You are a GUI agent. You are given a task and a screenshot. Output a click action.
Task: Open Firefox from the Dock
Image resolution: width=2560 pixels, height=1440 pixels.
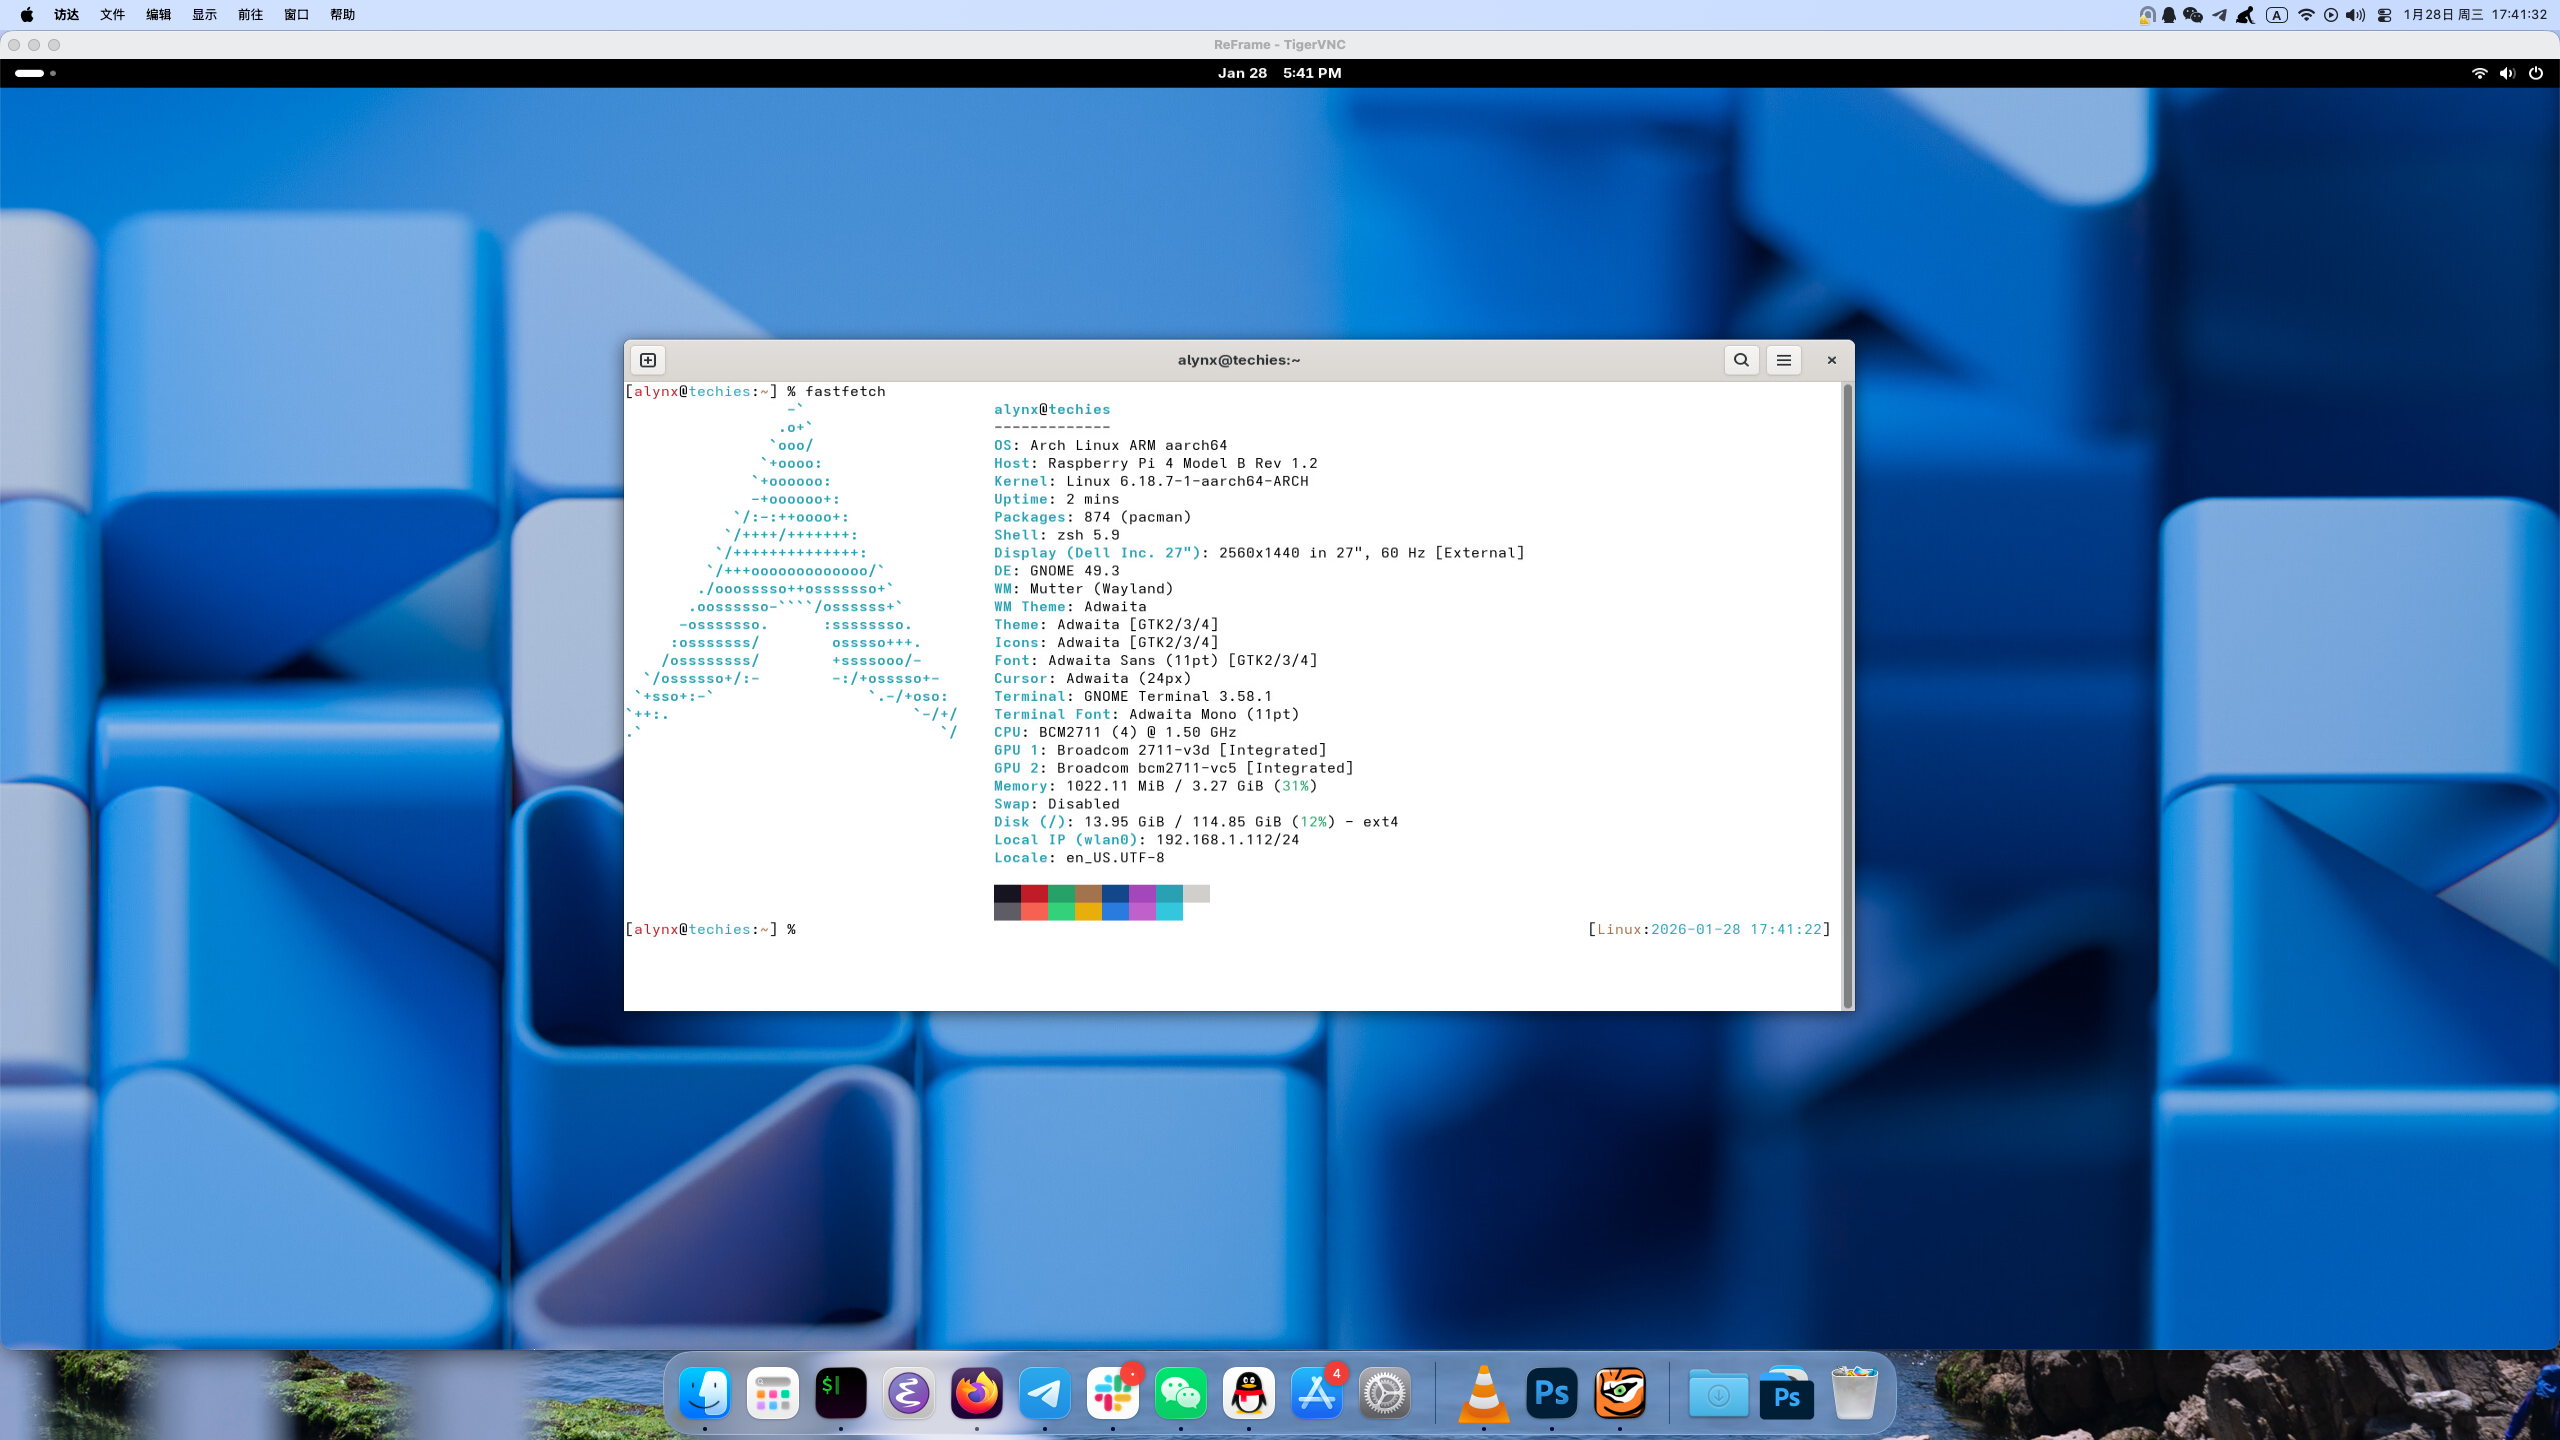pyautogui.click(x=977, y=1393)
